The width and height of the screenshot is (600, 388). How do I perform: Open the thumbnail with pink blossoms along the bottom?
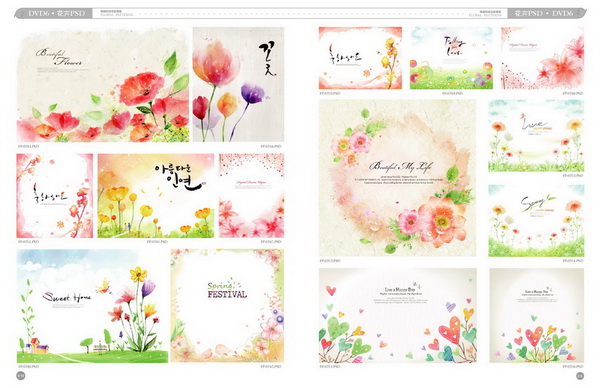(x=251, y=196)
